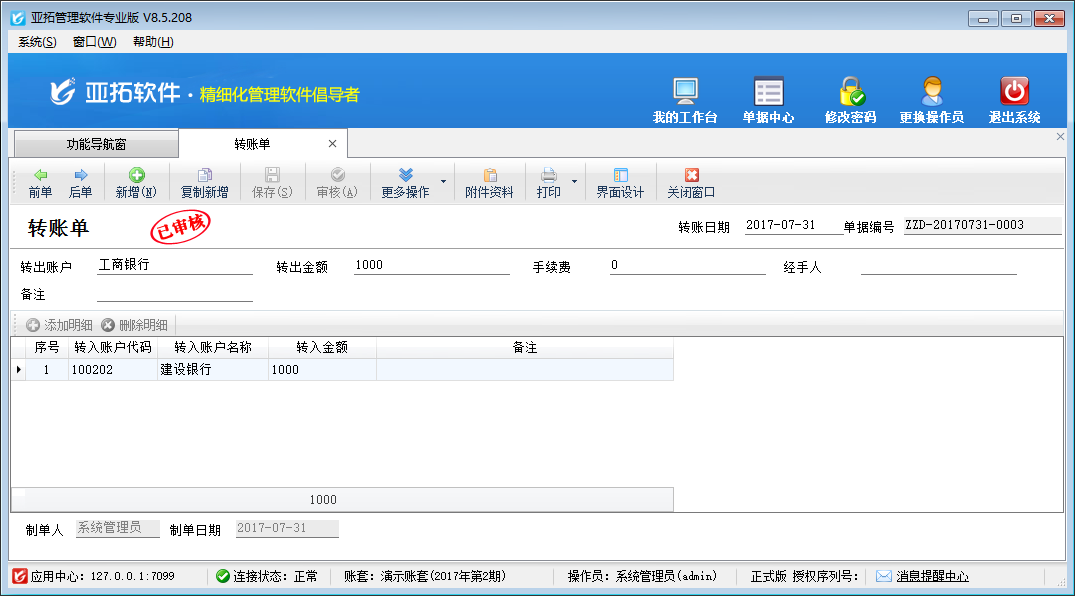Click the 备注 input field
Image resolution: width=1075 pixels, height=596 pixels.
pos(175,294)
